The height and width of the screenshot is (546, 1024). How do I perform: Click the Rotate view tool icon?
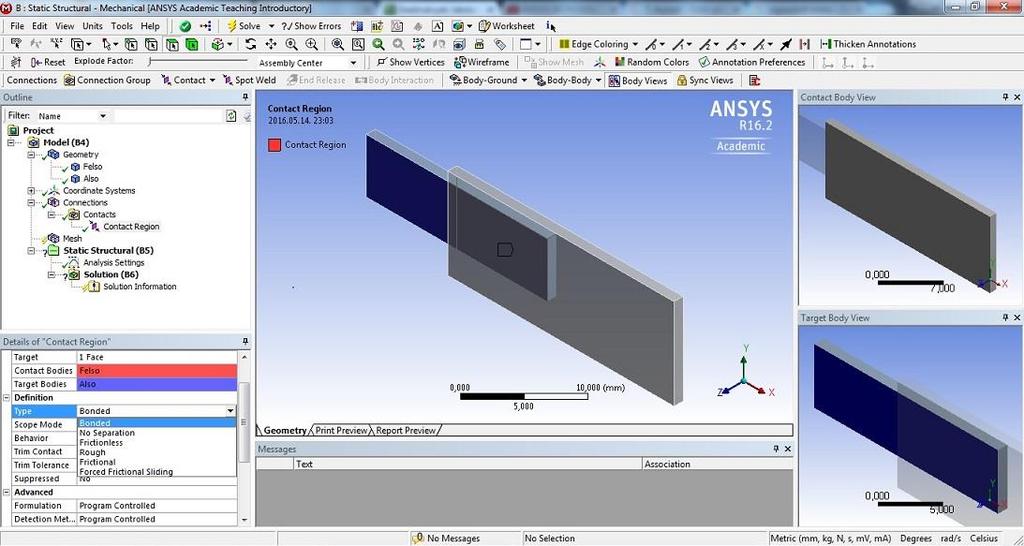point(251,44)
